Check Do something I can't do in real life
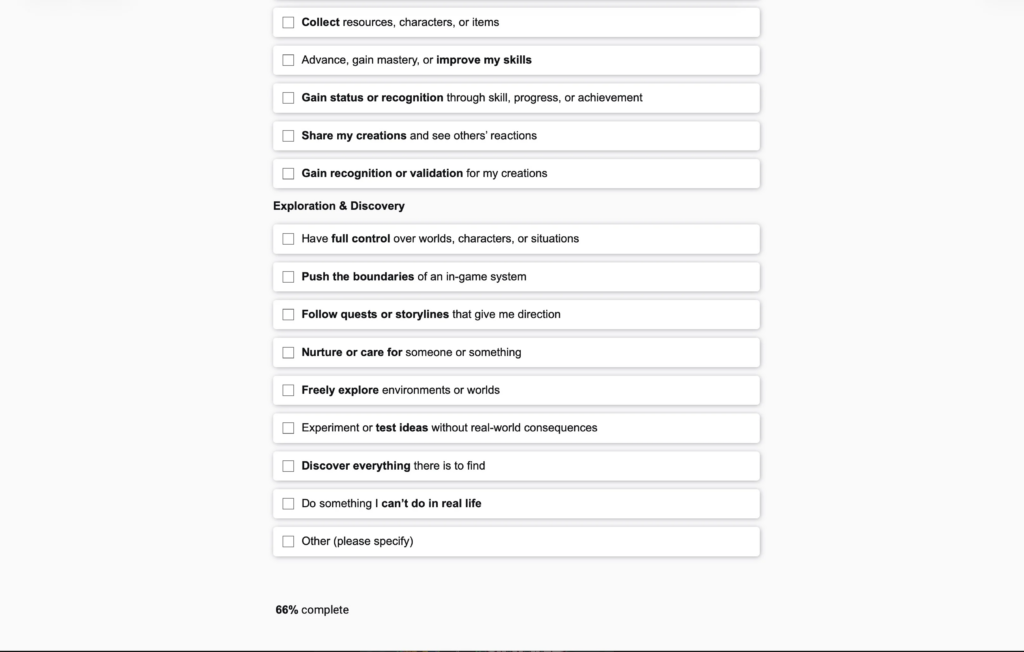 288,504
